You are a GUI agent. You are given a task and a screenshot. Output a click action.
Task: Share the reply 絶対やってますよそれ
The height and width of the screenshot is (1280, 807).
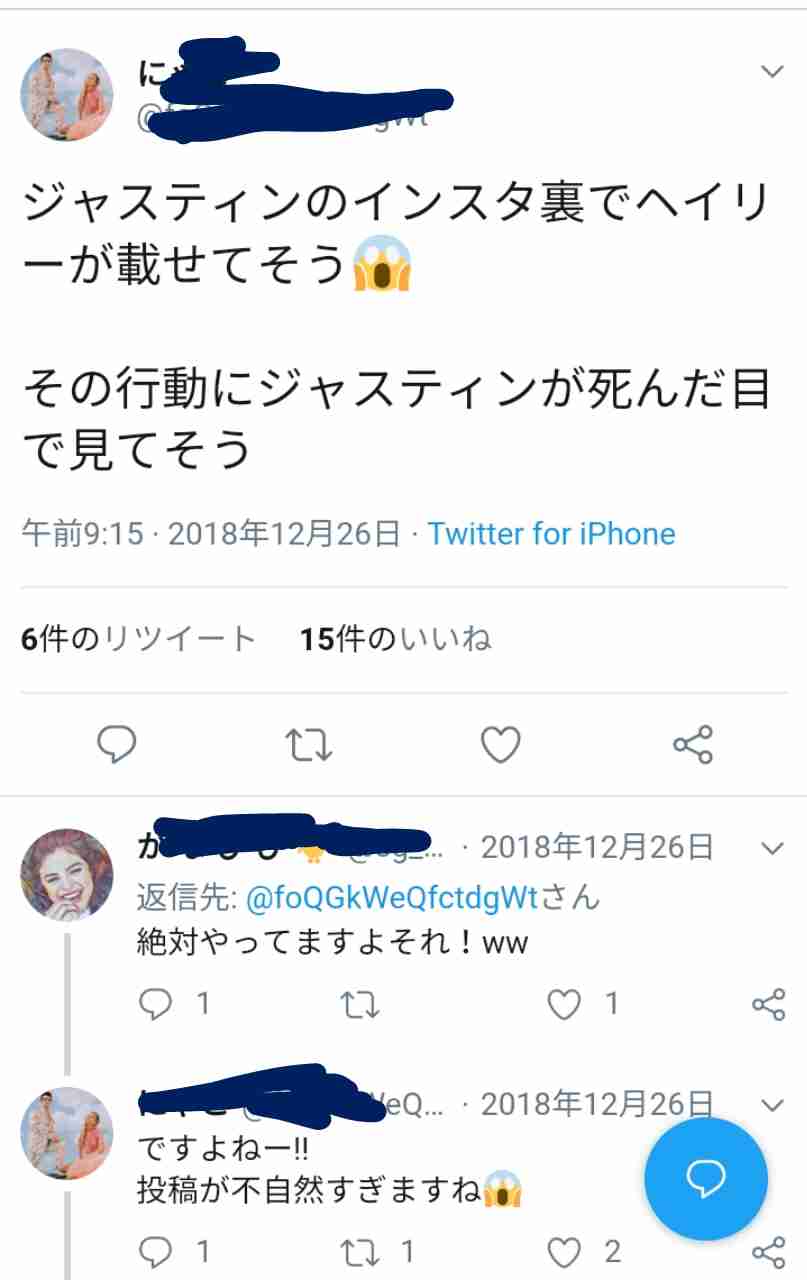768,1004
